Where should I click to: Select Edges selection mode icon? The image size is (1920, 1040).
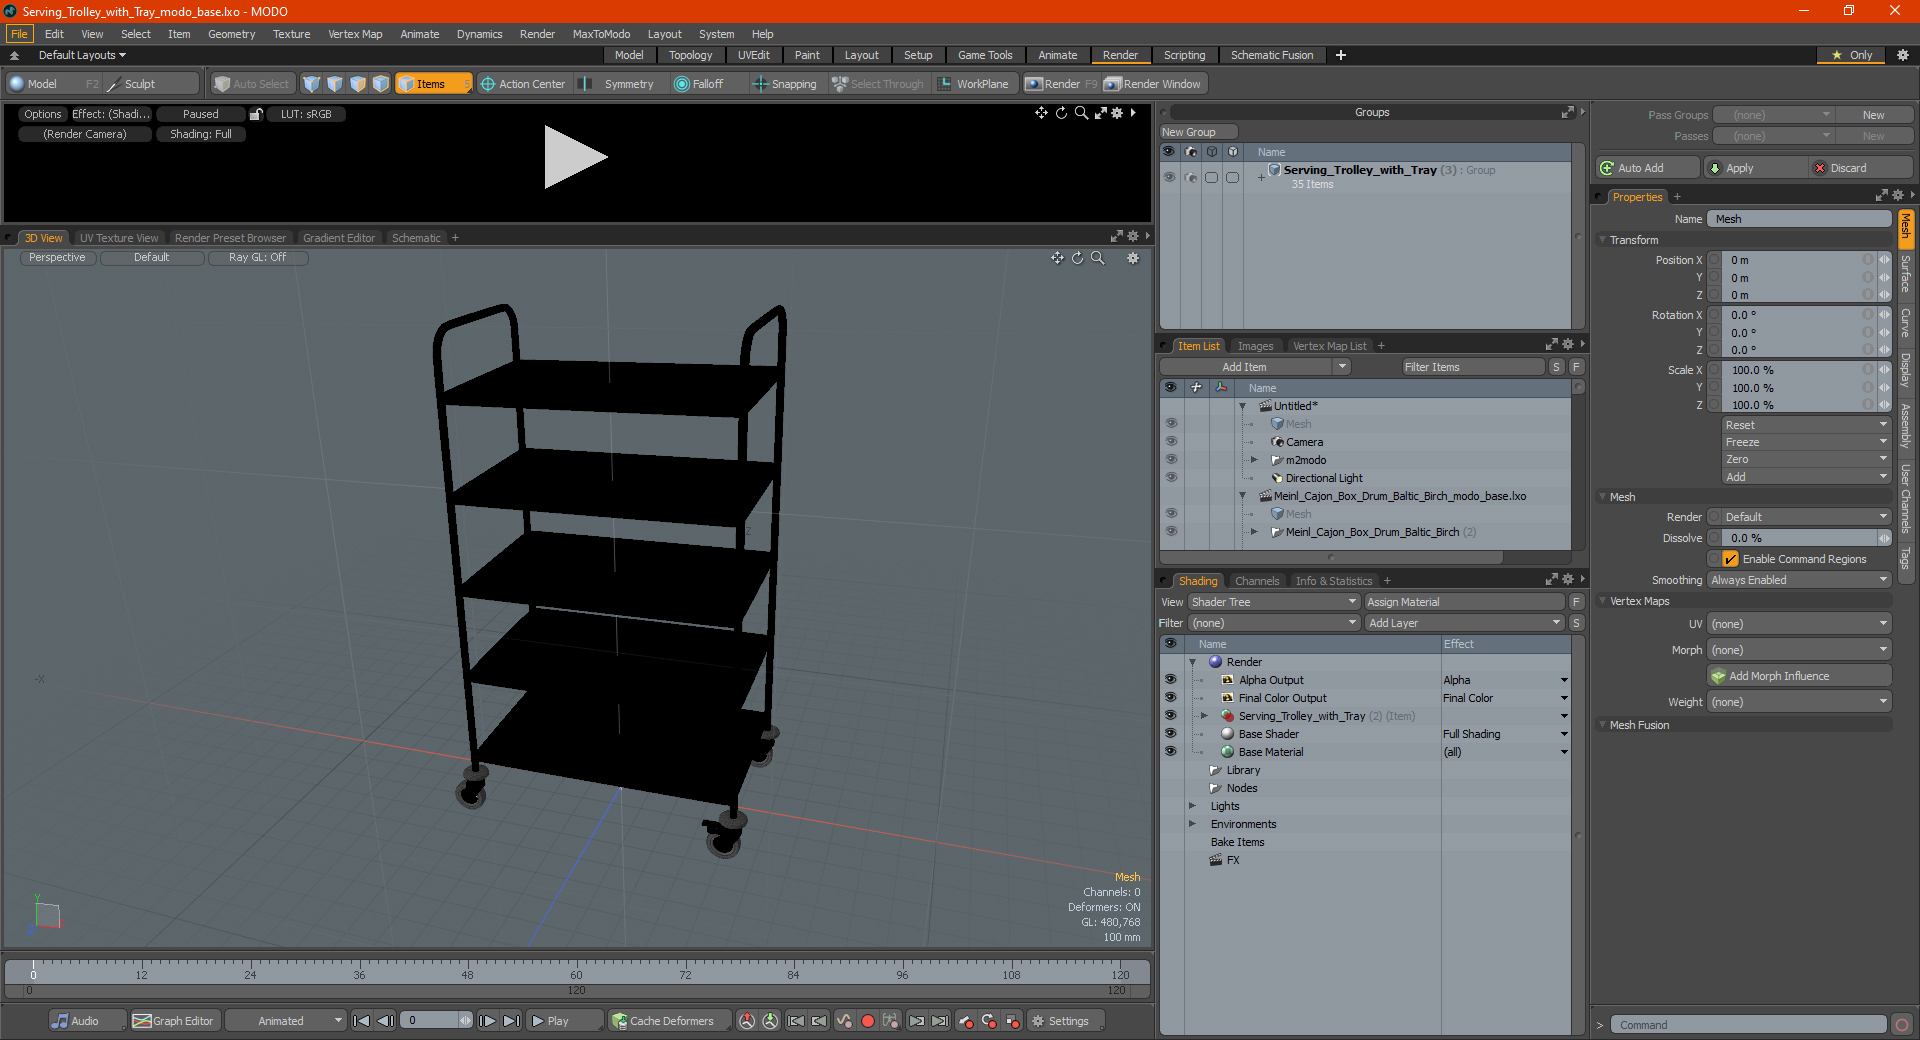point(335,84)
